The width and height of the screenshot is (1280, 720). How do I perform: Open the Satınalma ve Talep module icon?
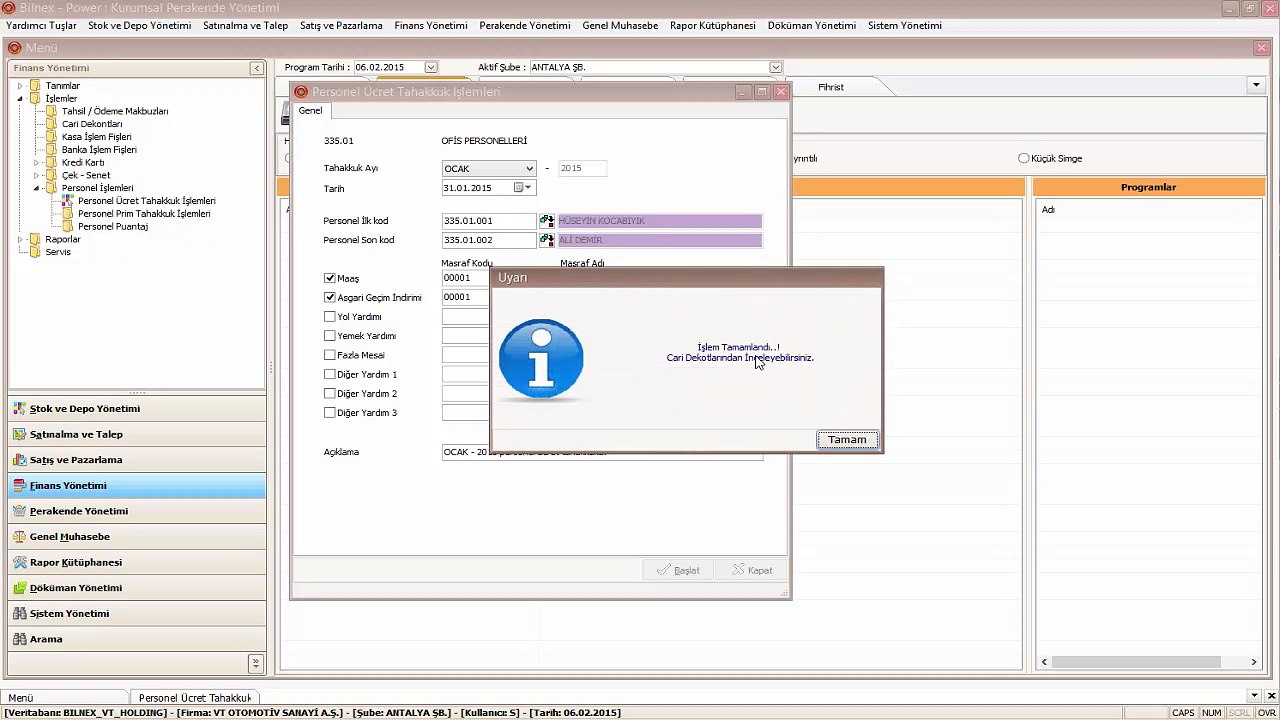coord(20,434)
